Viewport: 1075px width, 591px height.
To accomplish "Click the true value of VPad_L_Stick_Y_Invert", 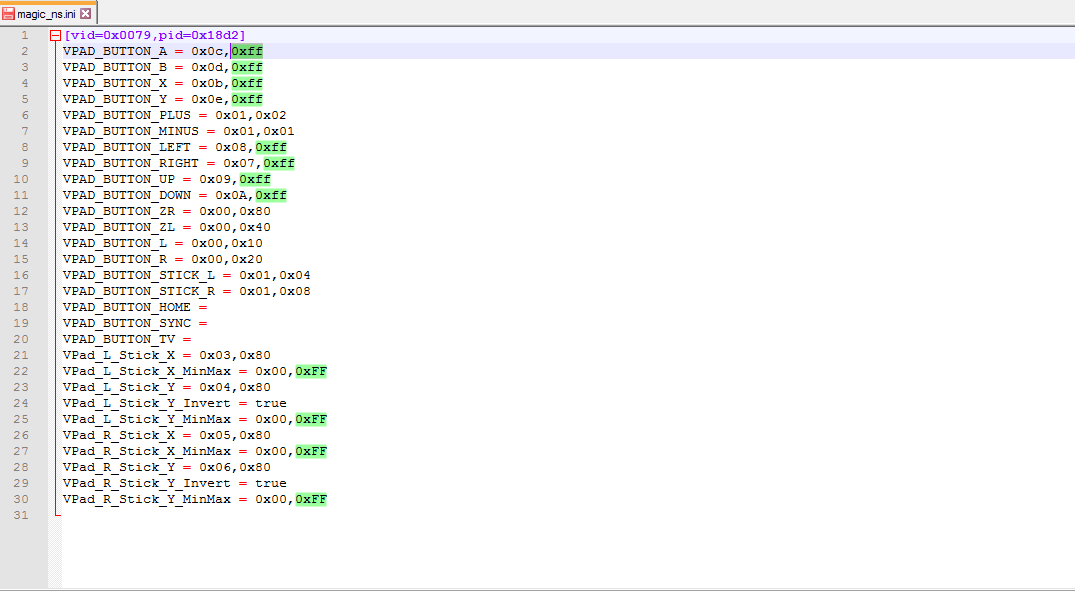I will (271, 403).
